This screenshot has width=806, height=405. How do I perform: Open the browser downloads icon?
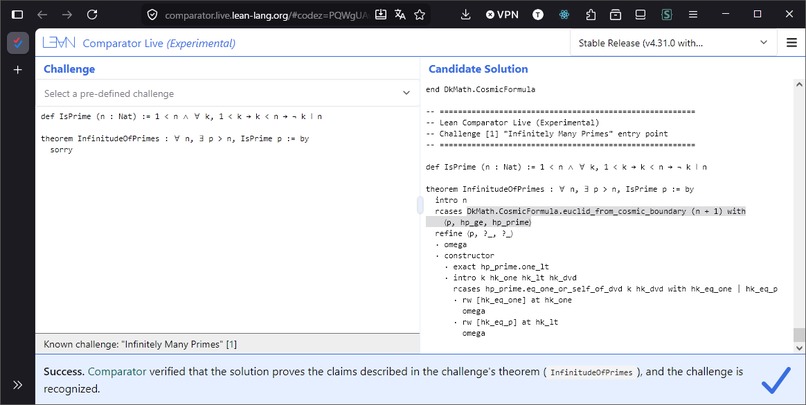pyautogui.click(x=465, y=14)
